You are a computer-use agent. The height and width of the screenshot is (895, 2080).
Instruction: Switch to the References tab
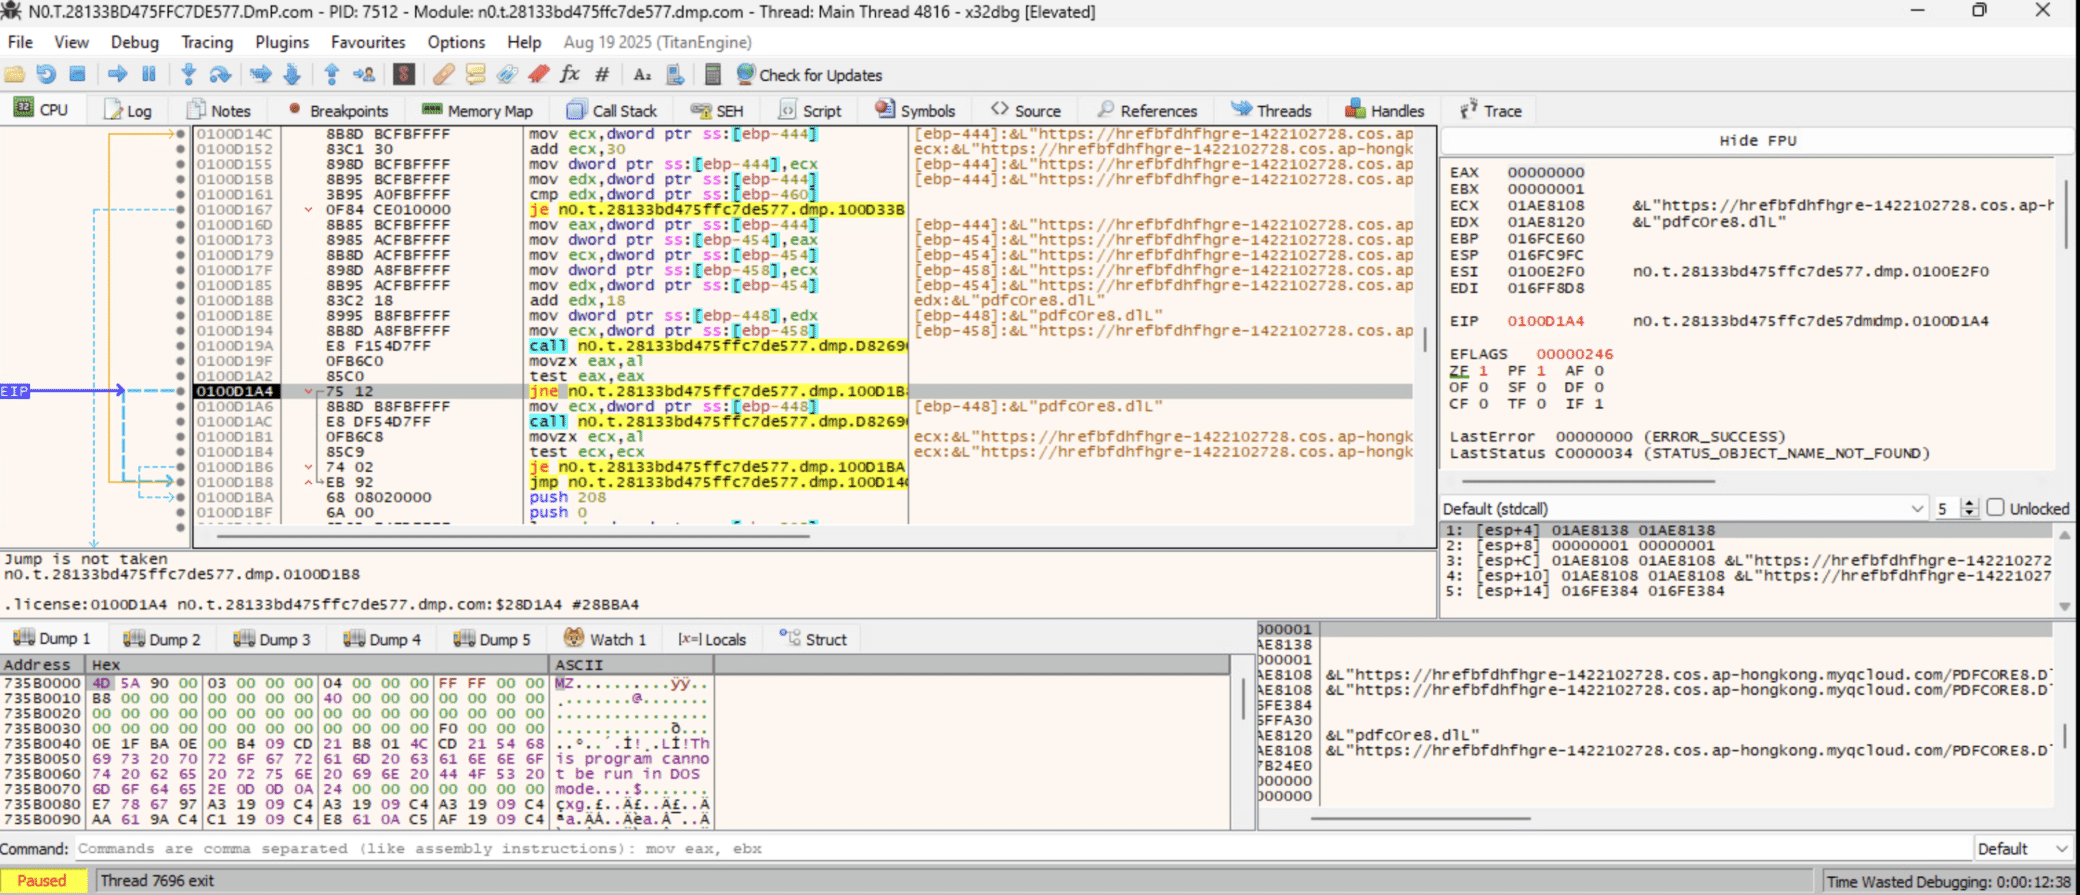coord(1147,111)
